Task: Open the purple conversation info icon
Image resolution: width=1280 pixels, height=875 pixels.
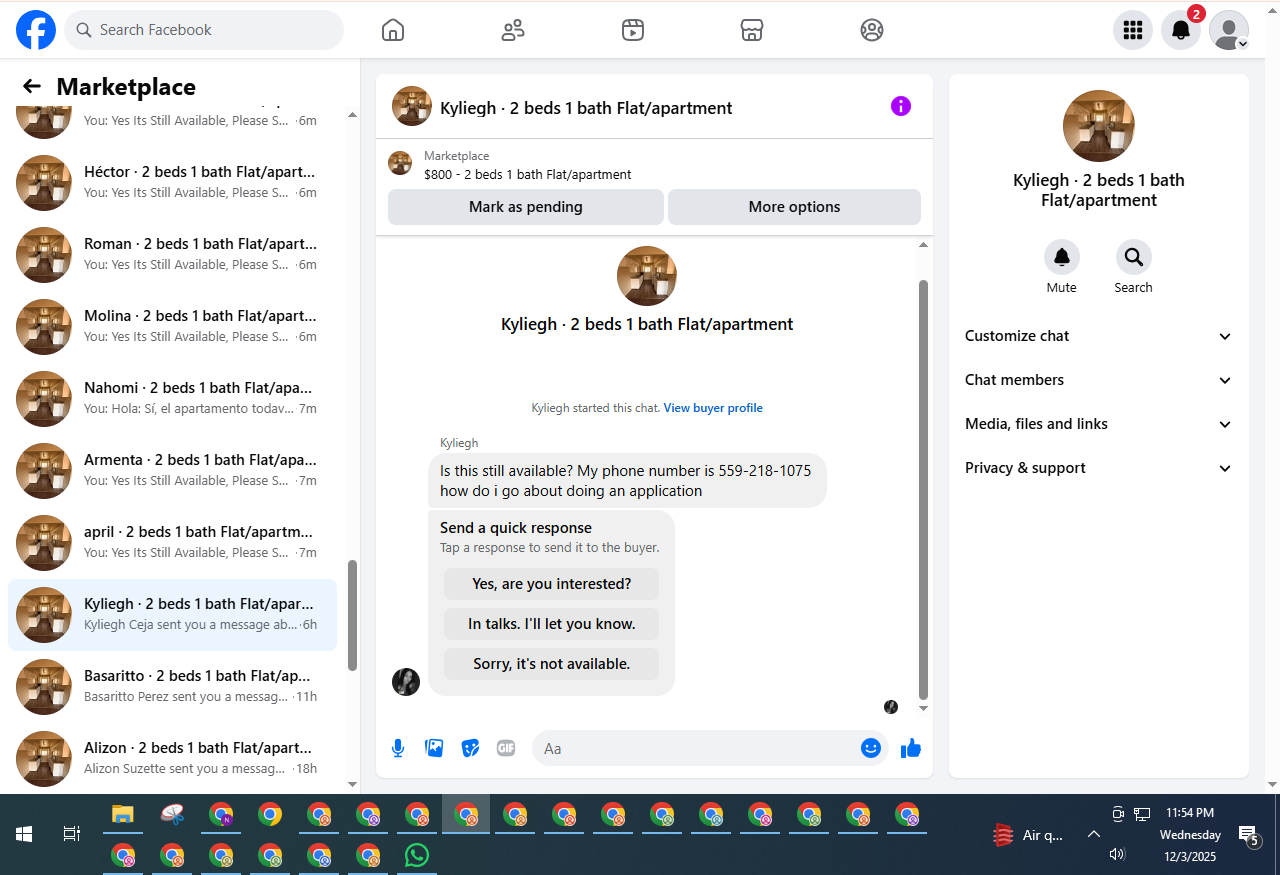Action: (901, 106)
